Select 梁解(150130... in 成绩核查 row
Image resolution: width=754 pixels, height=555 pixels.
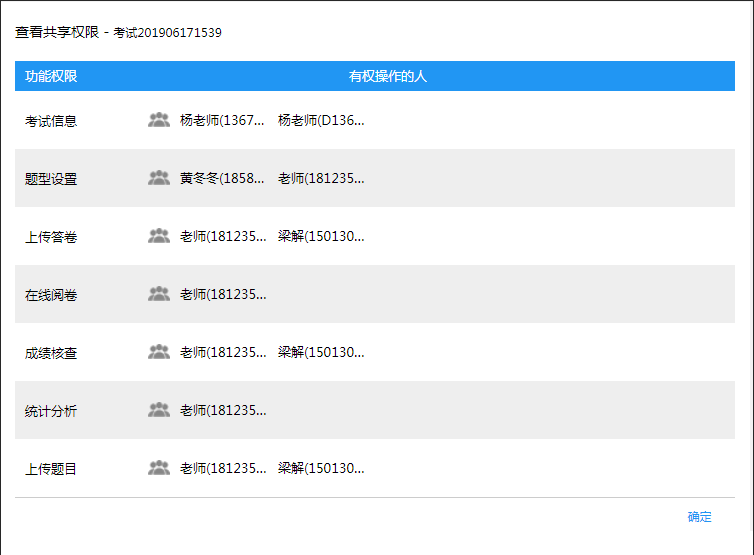click(x=321, y=353)
